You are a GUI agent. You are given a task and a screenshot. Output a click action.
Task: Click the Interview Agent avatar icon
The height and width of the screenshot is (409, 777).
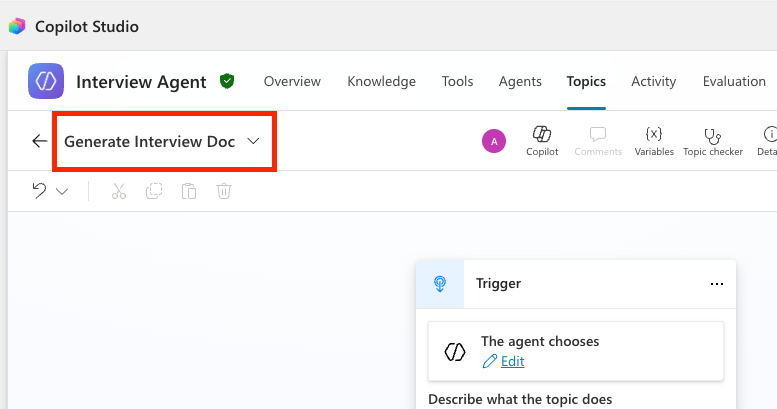click(x=46, y=81)
